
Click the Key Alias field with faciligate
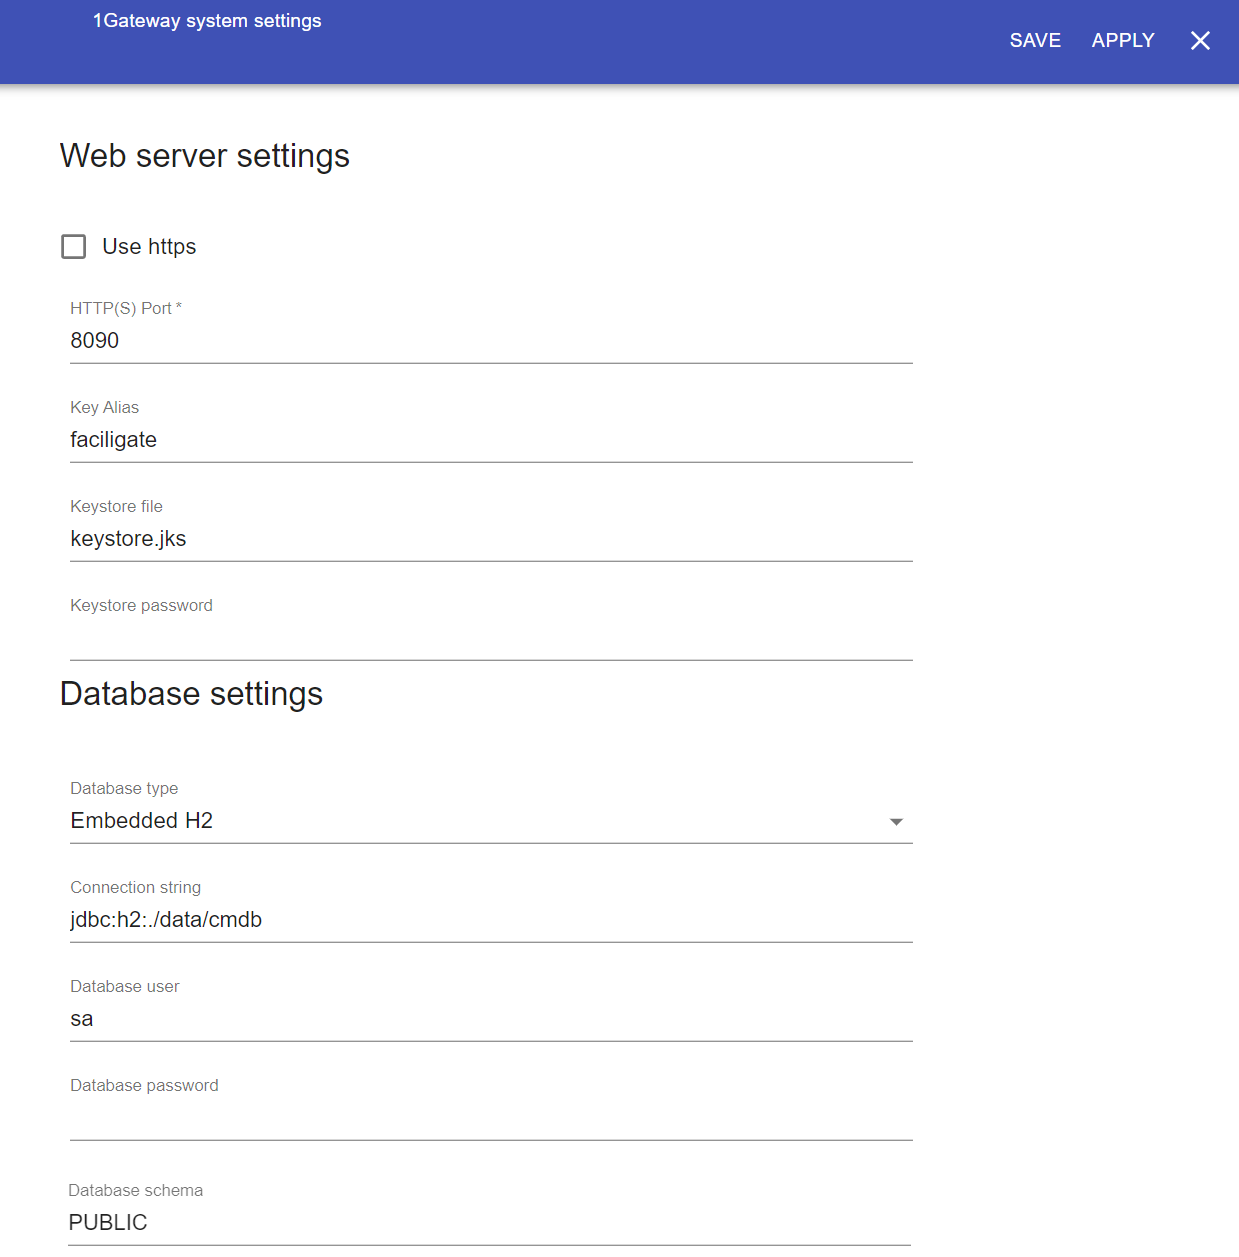tap(490, 440)
